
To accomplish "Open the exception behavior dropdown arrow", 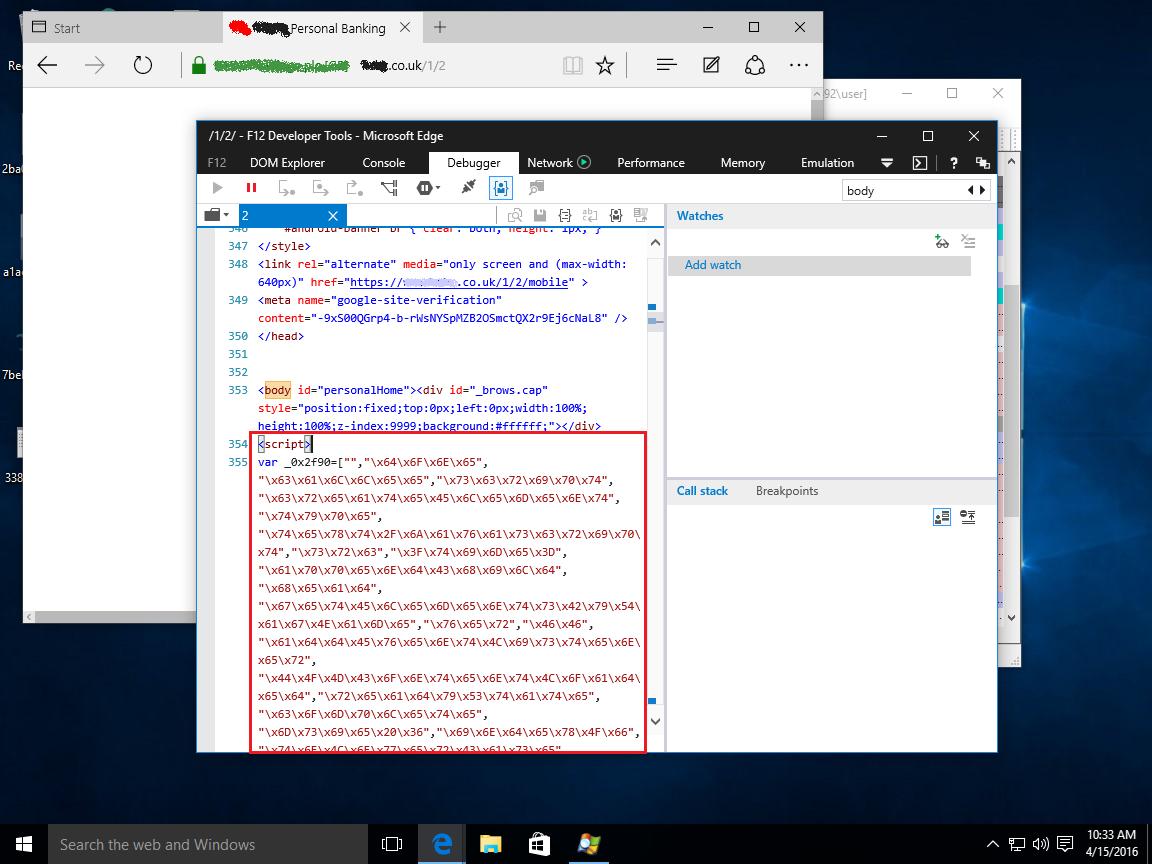I will 438,187.
